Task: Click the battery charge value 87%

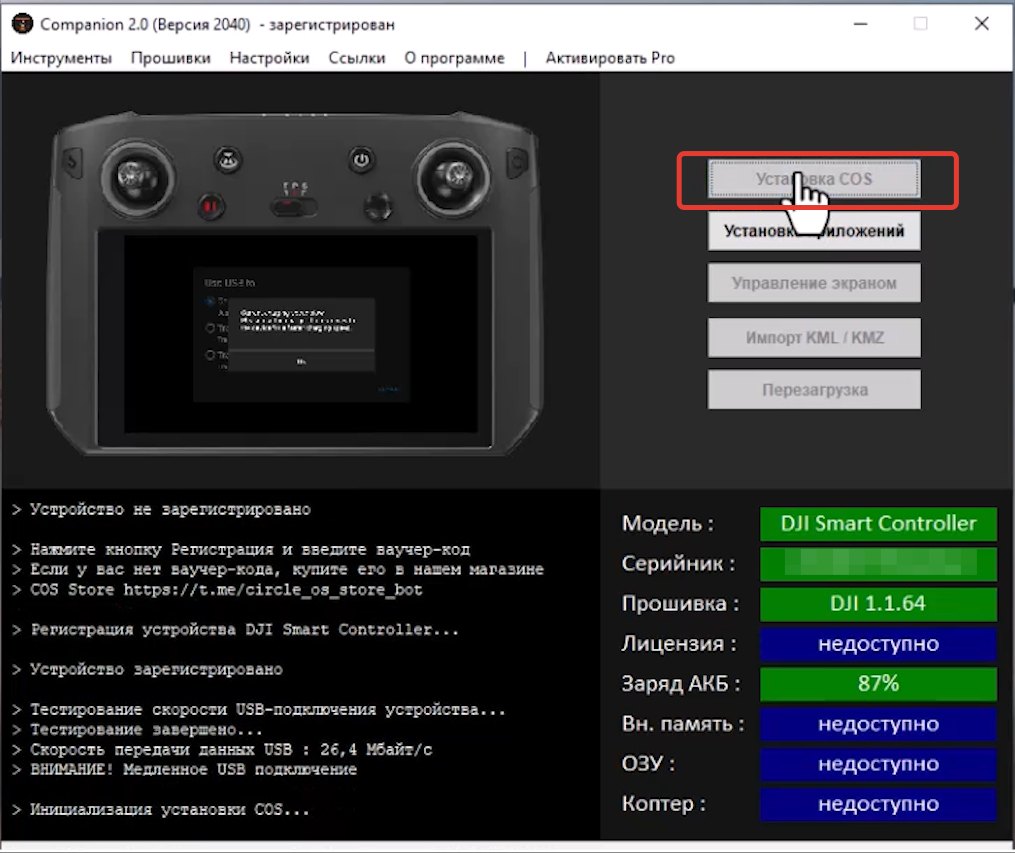Action: (878, 683)
